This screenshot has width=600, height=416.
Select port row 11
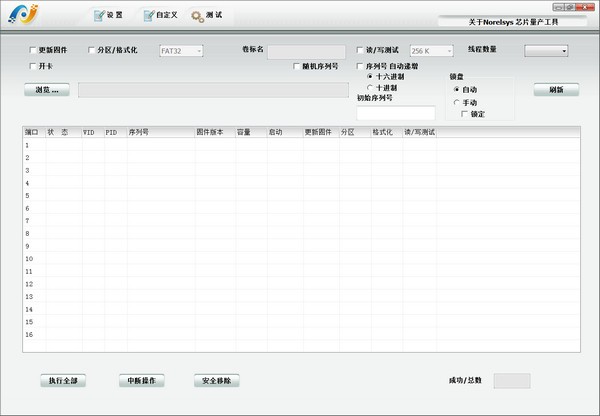coord(302,271)
